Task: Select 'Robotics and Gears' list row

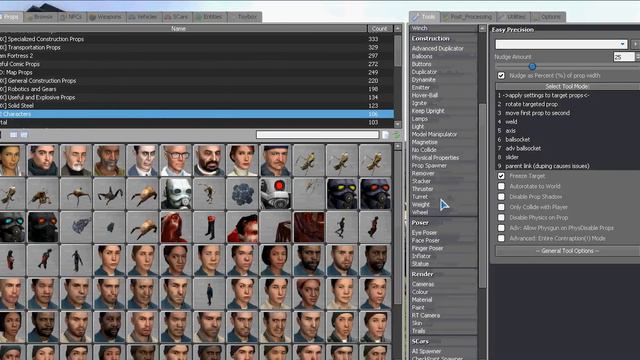Action: (x=197, y=89)
